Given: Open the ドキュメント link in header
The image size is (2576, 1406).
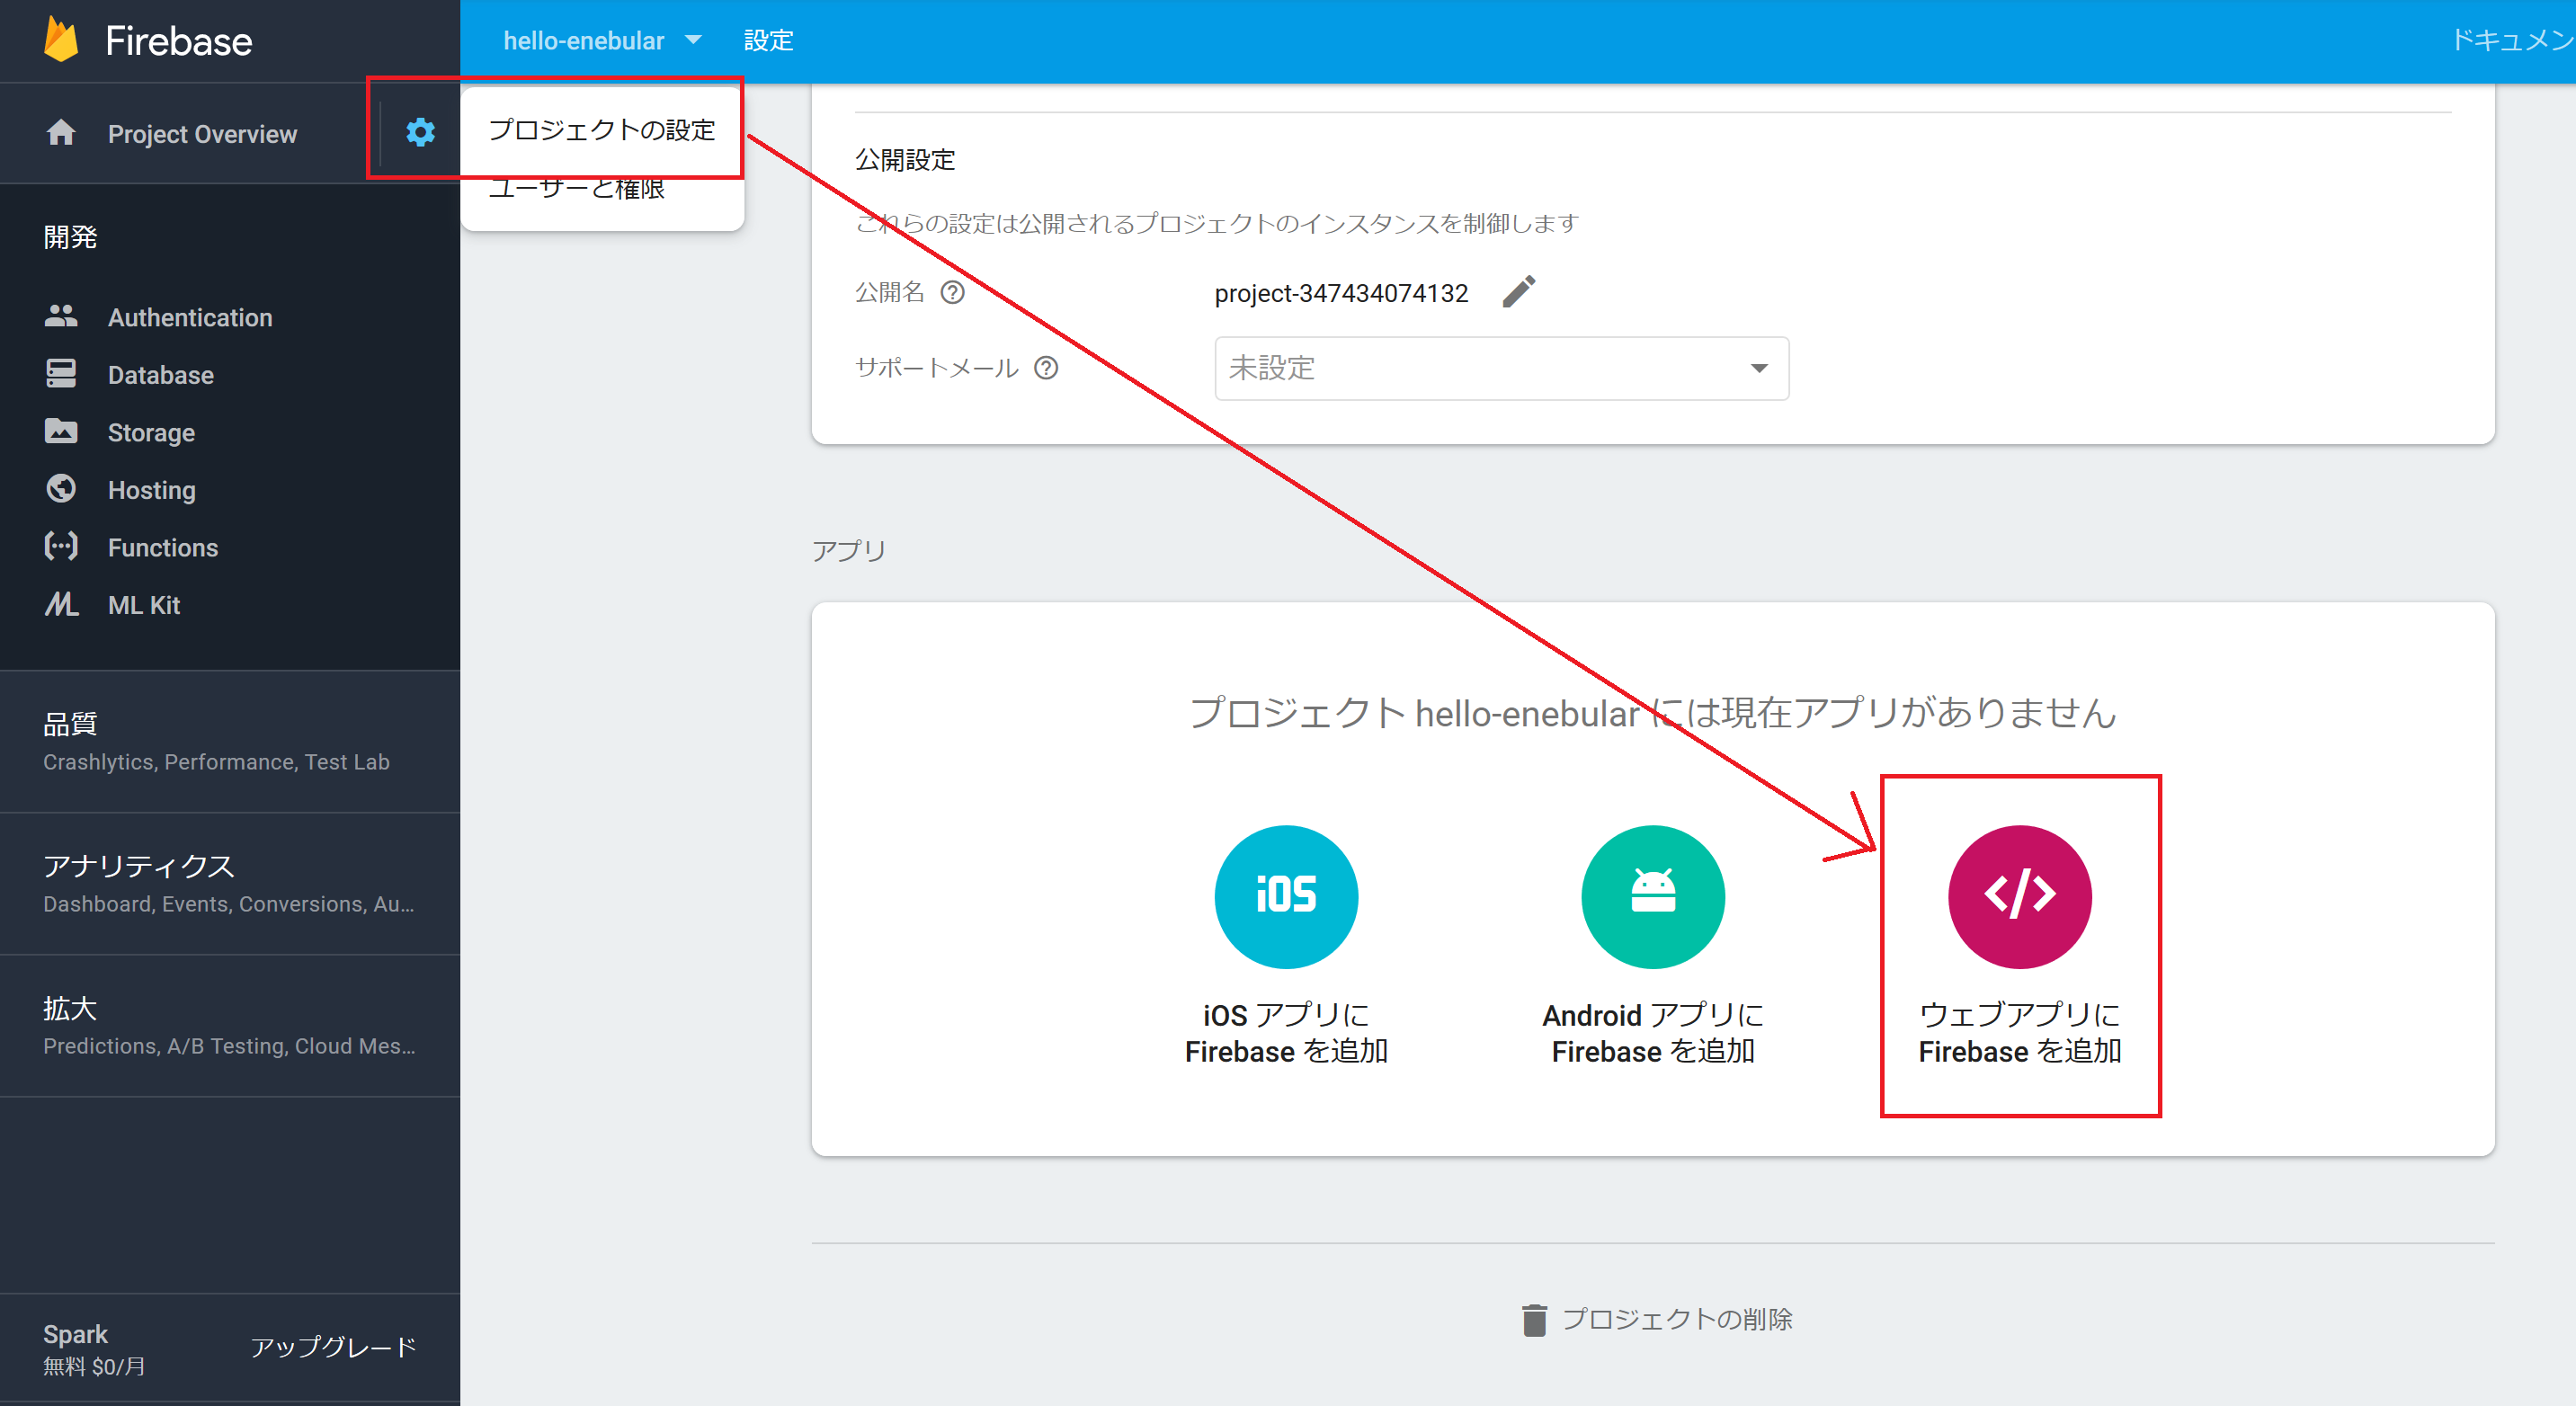Looking at the screenshot, I should coord(2512,40).
